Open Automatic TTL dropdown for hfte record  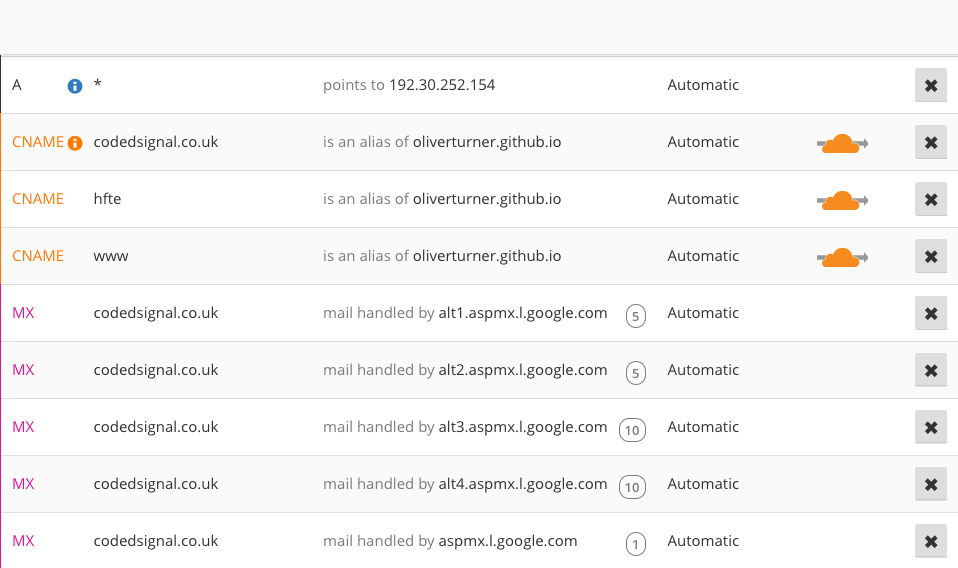coord(703,199)
